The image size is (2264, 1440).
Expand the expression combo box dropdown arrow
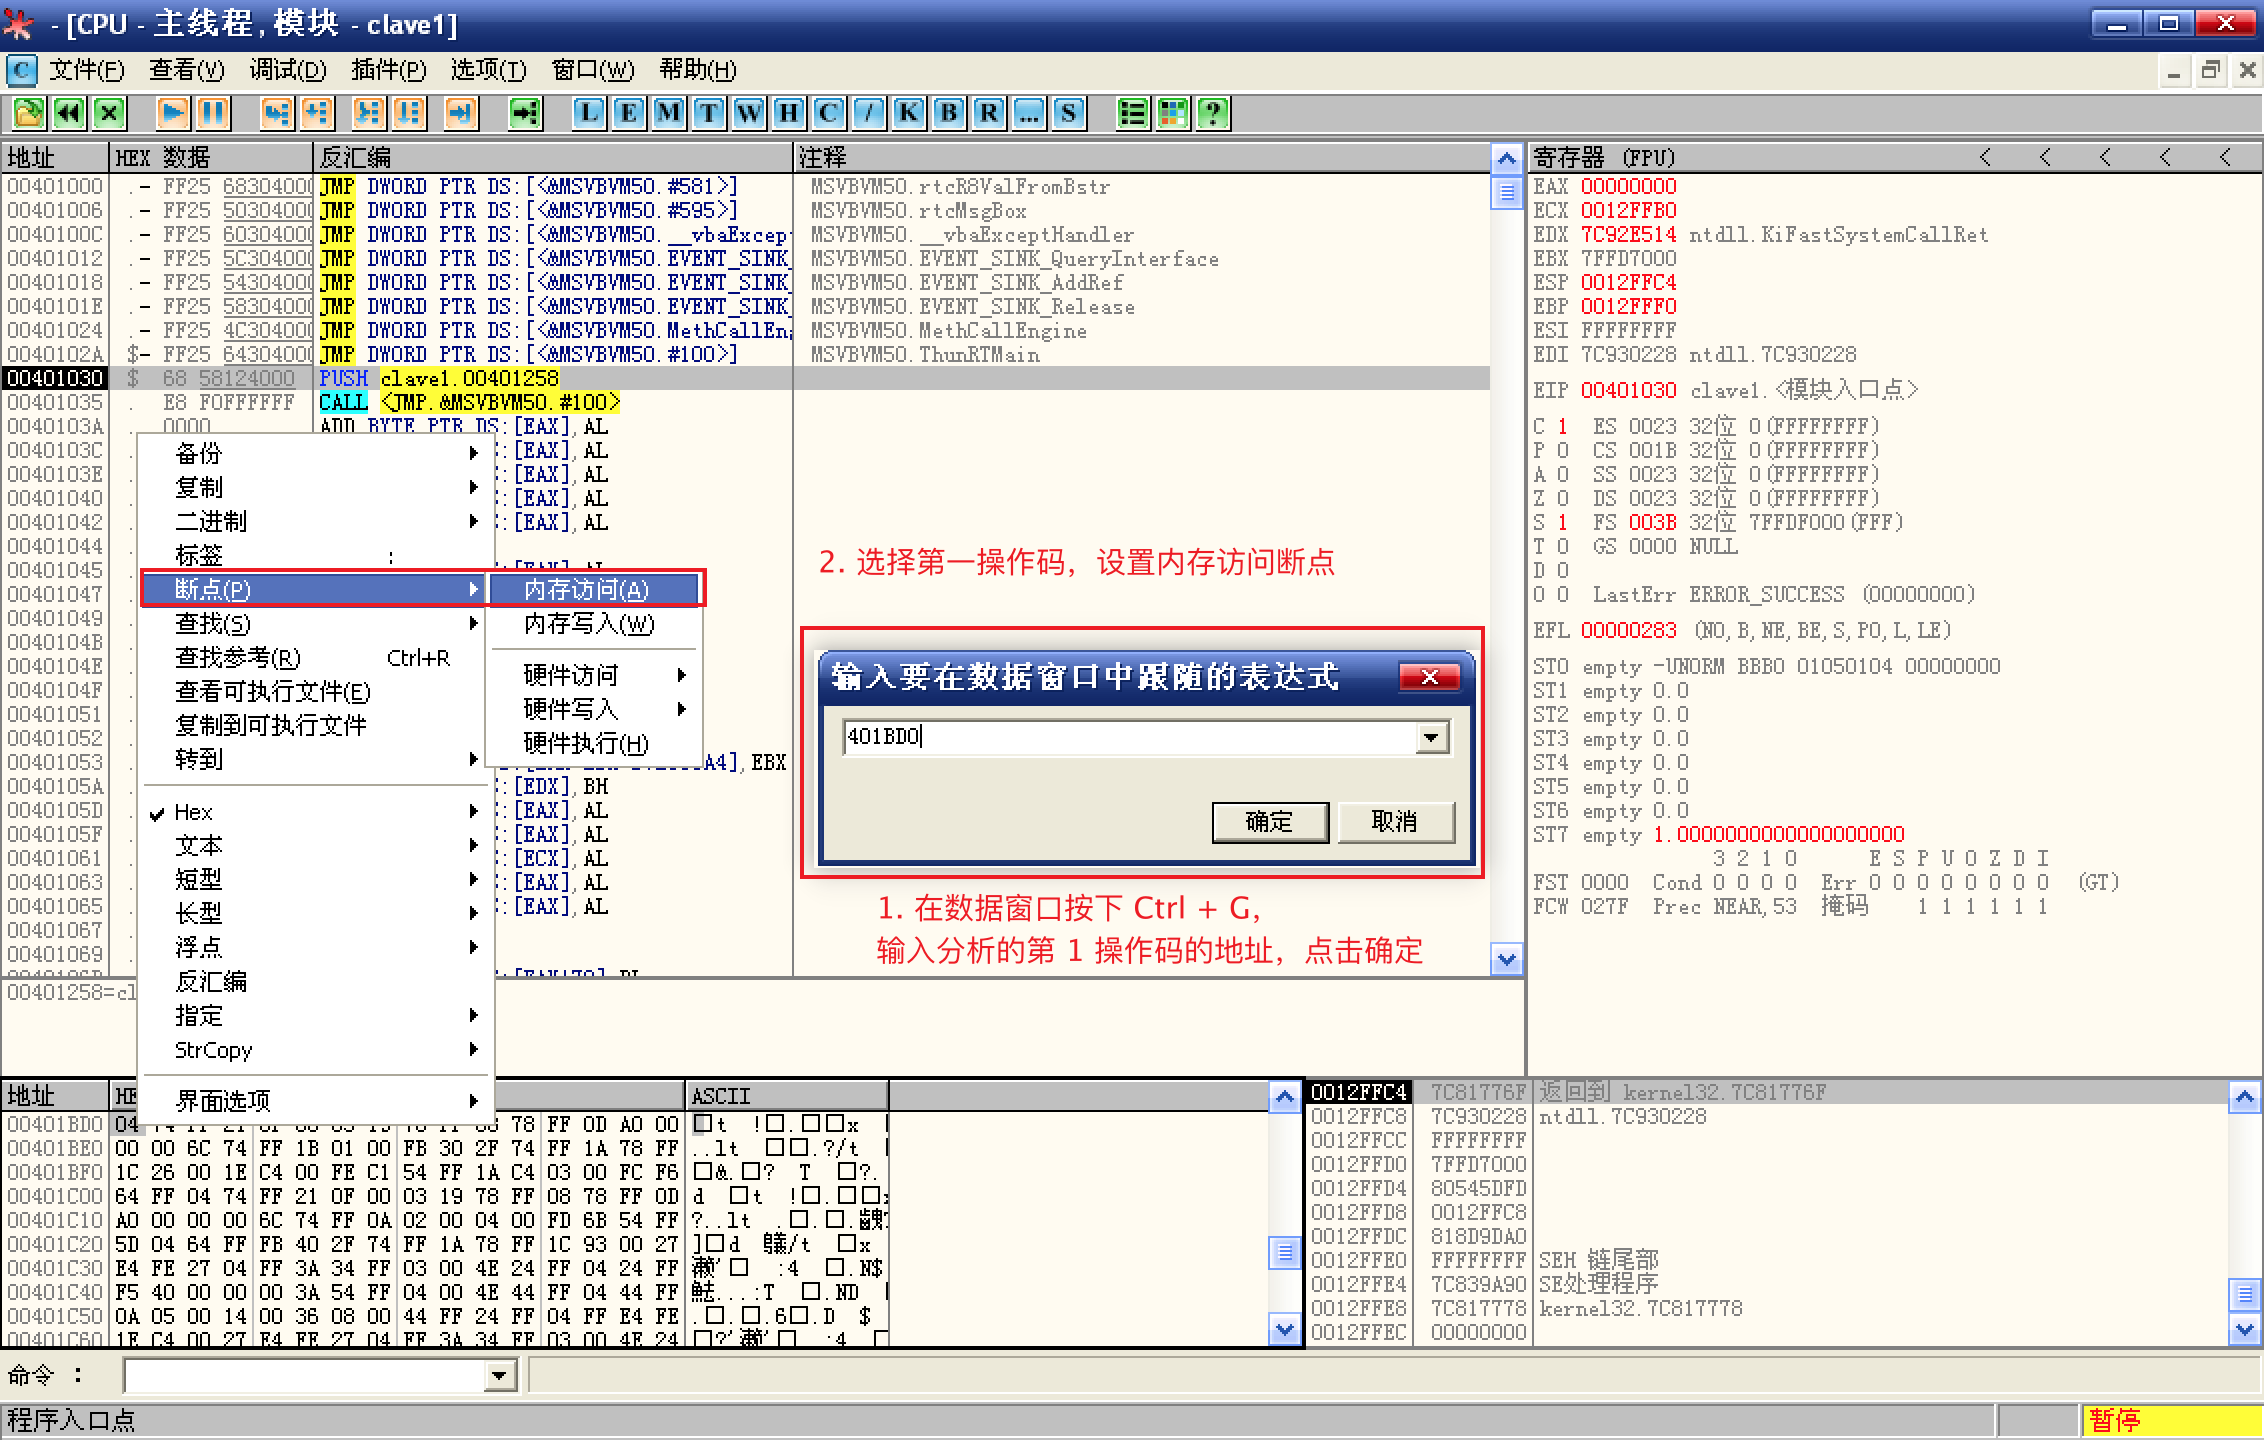tap(1432, 738)
